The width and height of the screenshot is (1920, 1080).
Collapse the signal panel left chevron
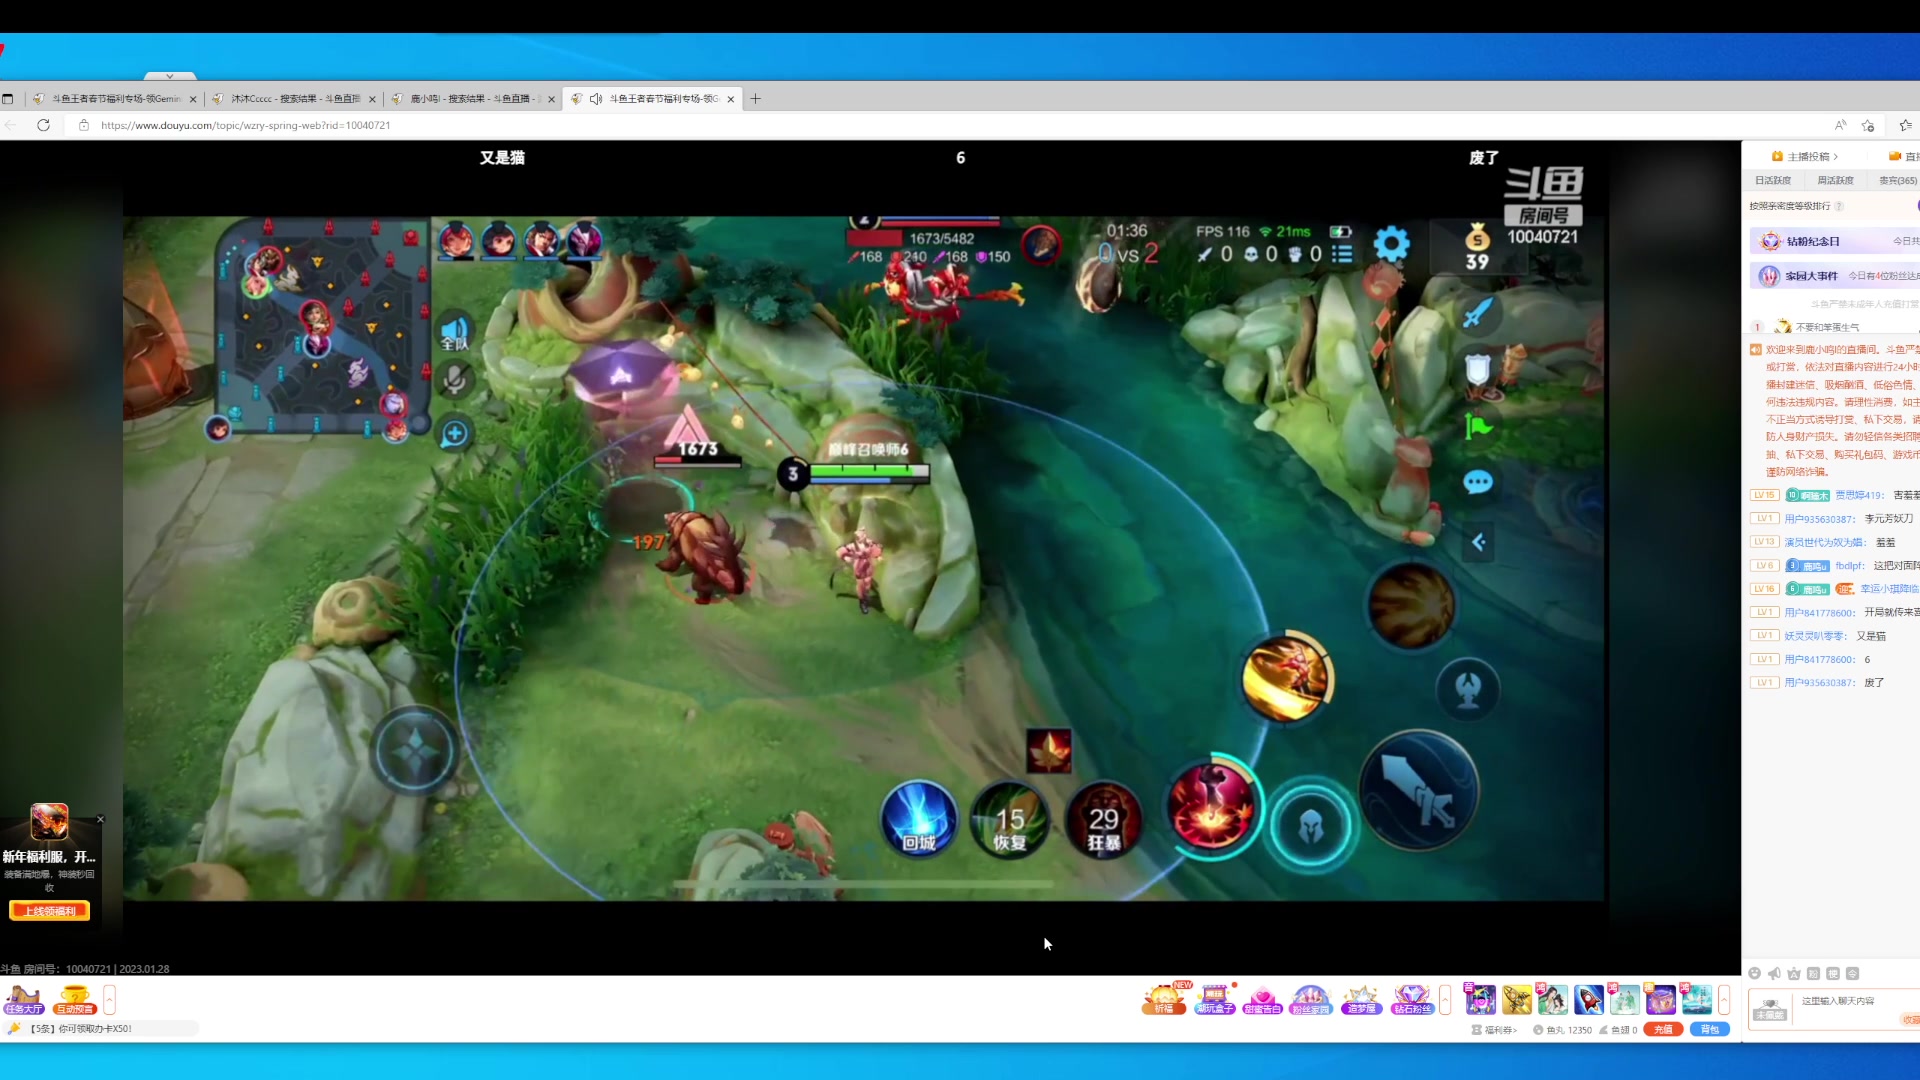click(x=1478, y=542)
